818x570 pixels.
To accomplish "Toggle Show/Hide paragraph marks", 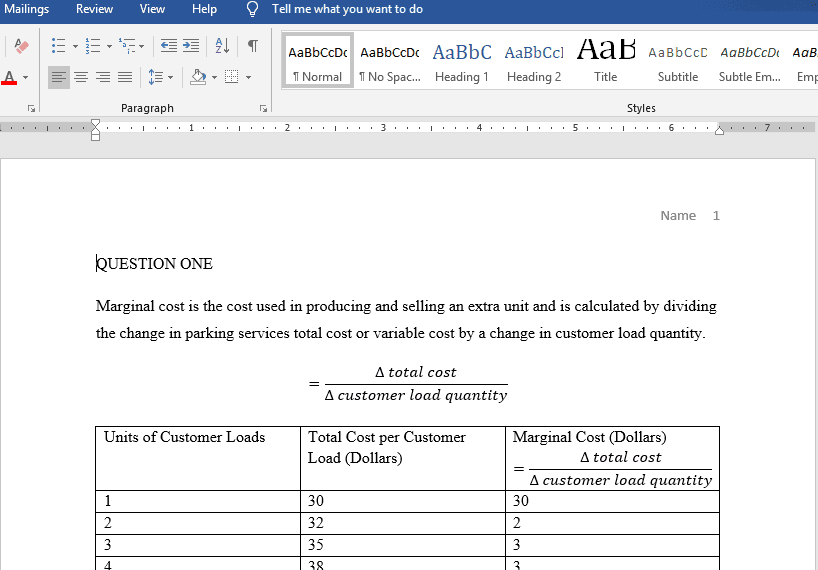I will (253, 46).
